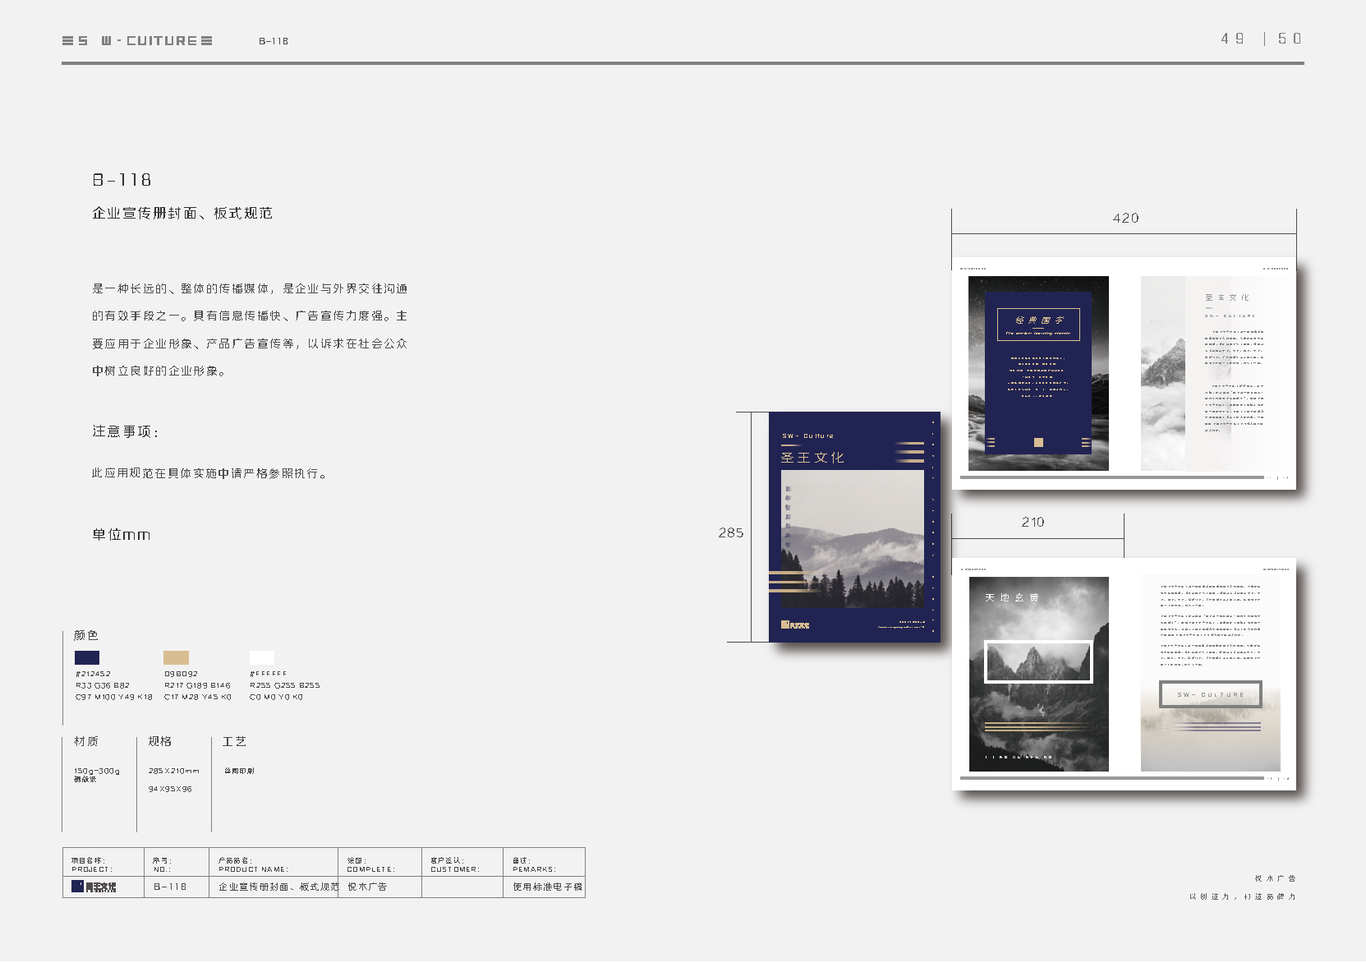Viewport: 1366px width, 963px height.
Task: Click the 94X95X96 value
Action: pos(170,789)
